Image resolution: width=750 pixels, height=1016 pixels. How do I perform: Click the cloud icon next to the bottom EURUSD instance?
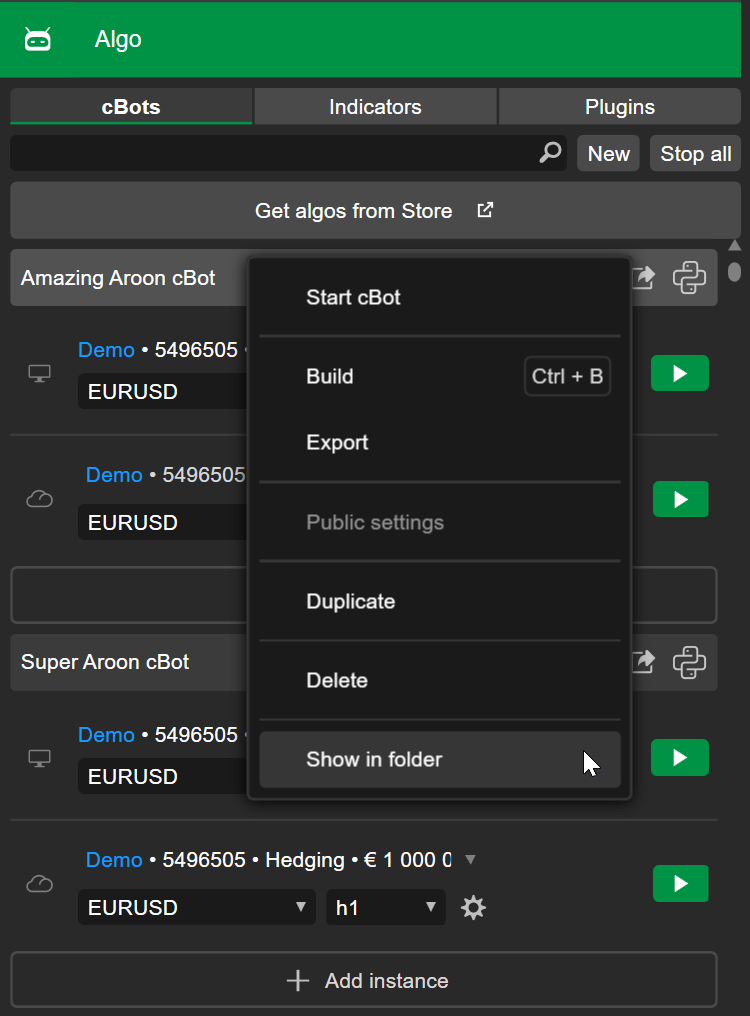pyautogui.click(x=39, y=884)
